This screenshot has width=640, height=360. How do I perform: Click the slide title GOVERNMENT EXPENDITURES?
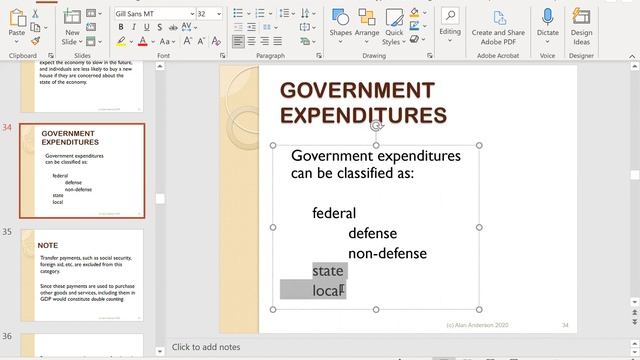click(x=363, y=103)
